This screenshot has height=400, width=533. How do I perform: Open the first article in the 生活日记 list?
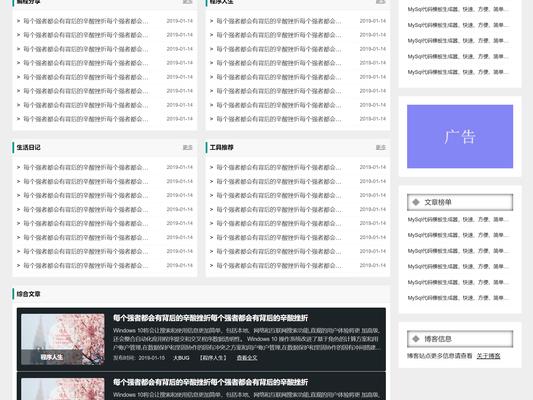click(x=86, y=167)
